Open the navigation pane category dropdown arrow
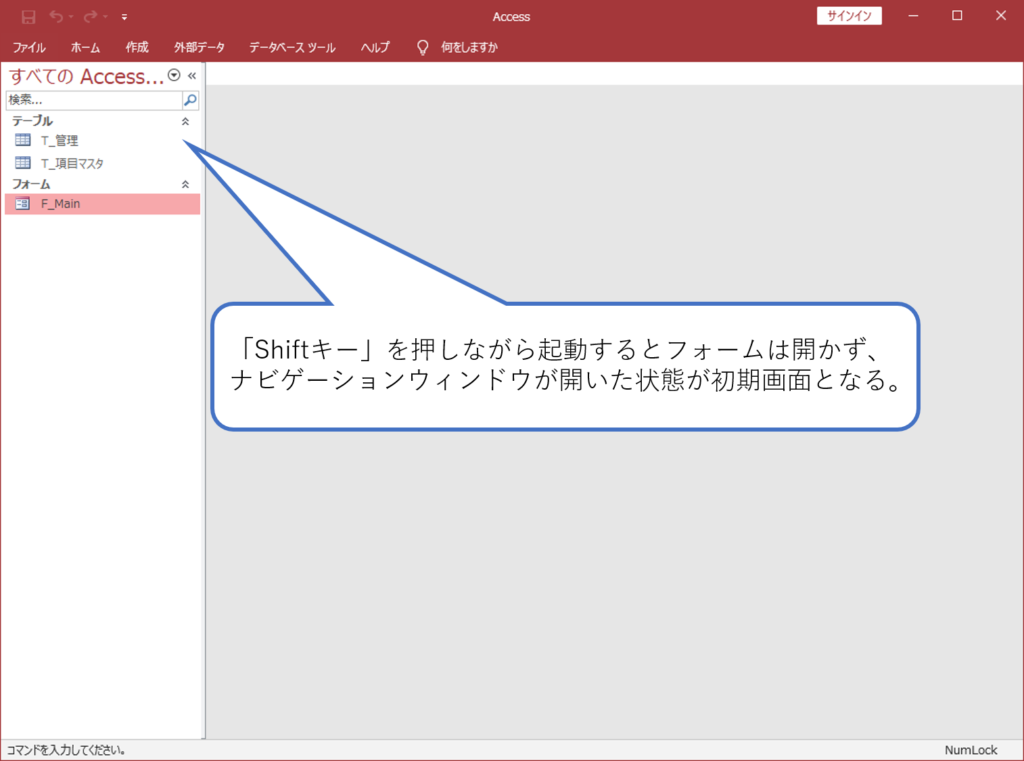The height and width of the screenshot is (761, 1024). click(174, 75)
